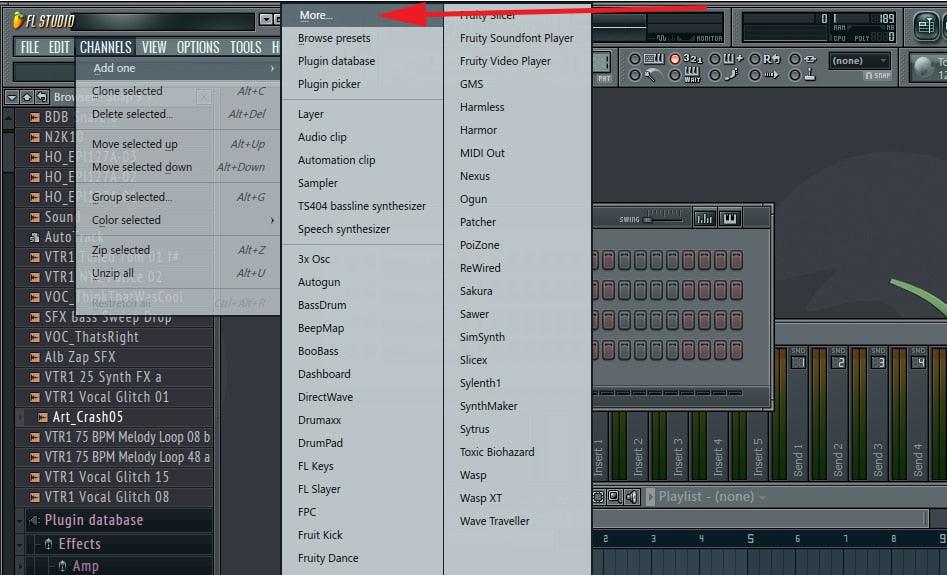Open the (none) snap dropdown
Image resolution: width=947 pixels, height=575 pixels.
click(859, 61)
